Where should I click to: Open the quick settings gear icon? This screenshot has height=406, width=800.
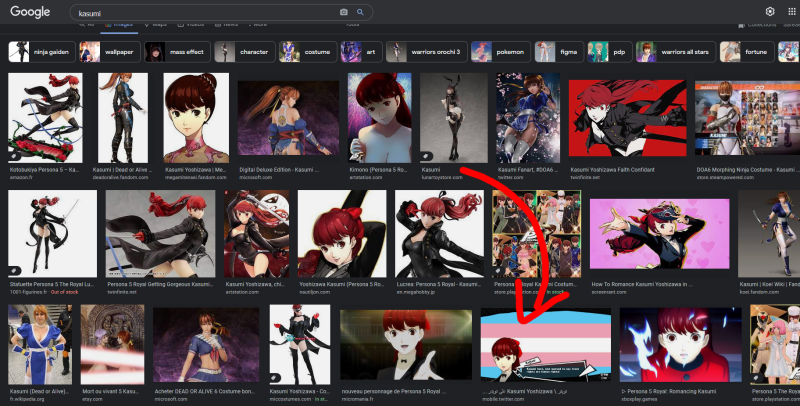(x=770, y=12)
